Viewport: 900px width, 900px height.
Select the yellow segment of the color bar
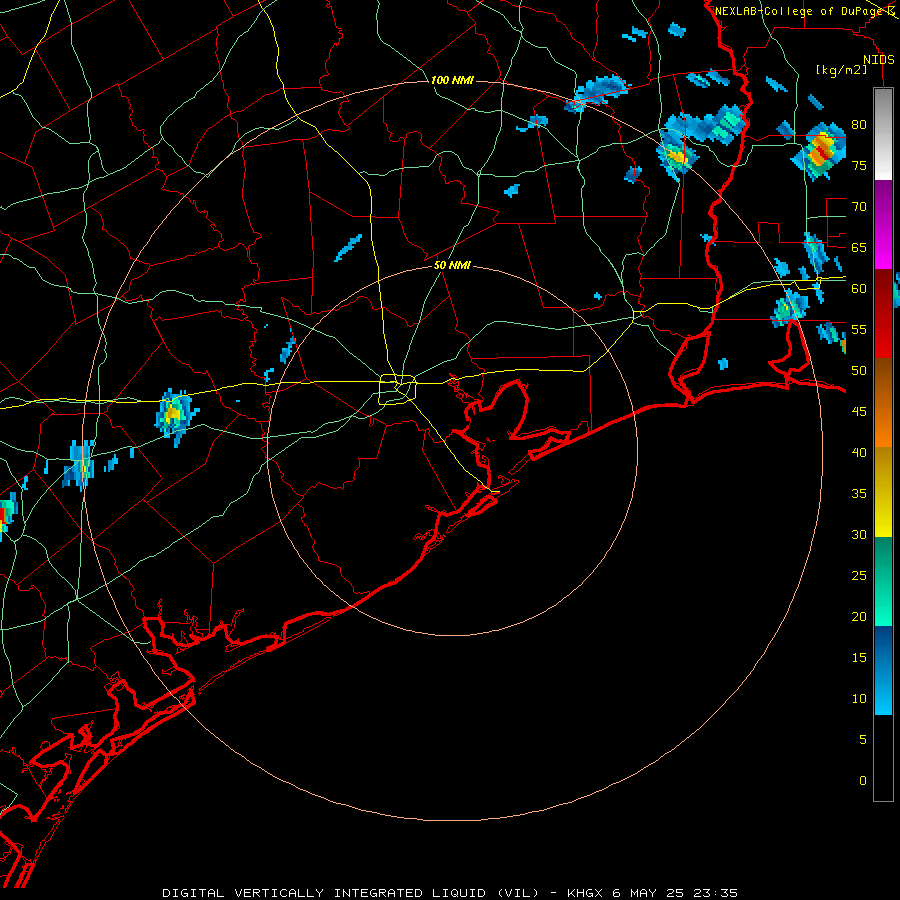pyautogui.click(x=883, y=492)
